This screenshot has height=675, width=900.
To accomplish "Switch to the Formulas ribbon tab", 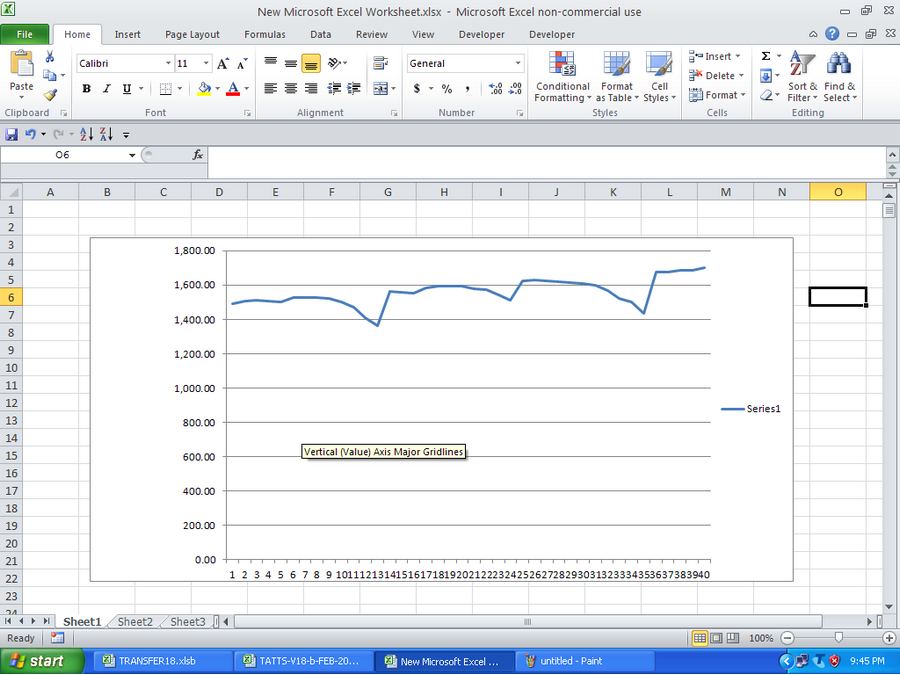I will point(264,34).
